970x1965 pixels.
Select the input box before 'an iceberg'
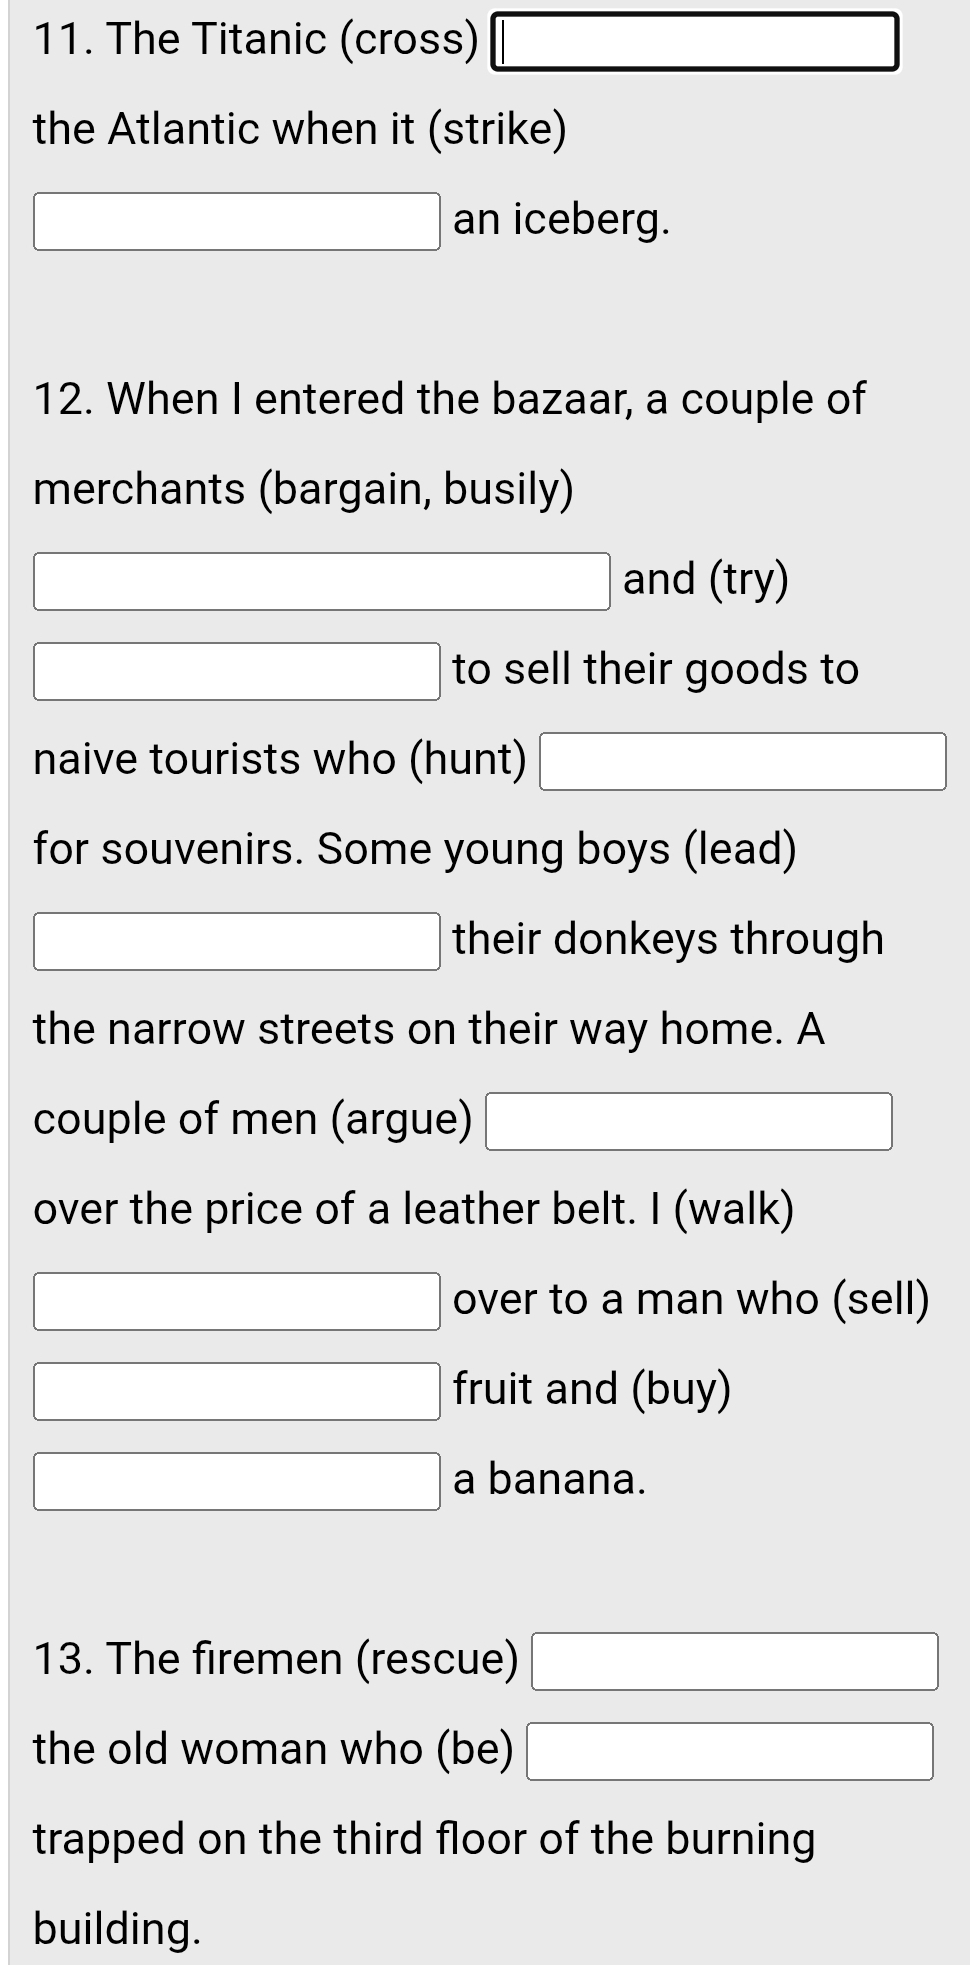click(x=237, y=221)
